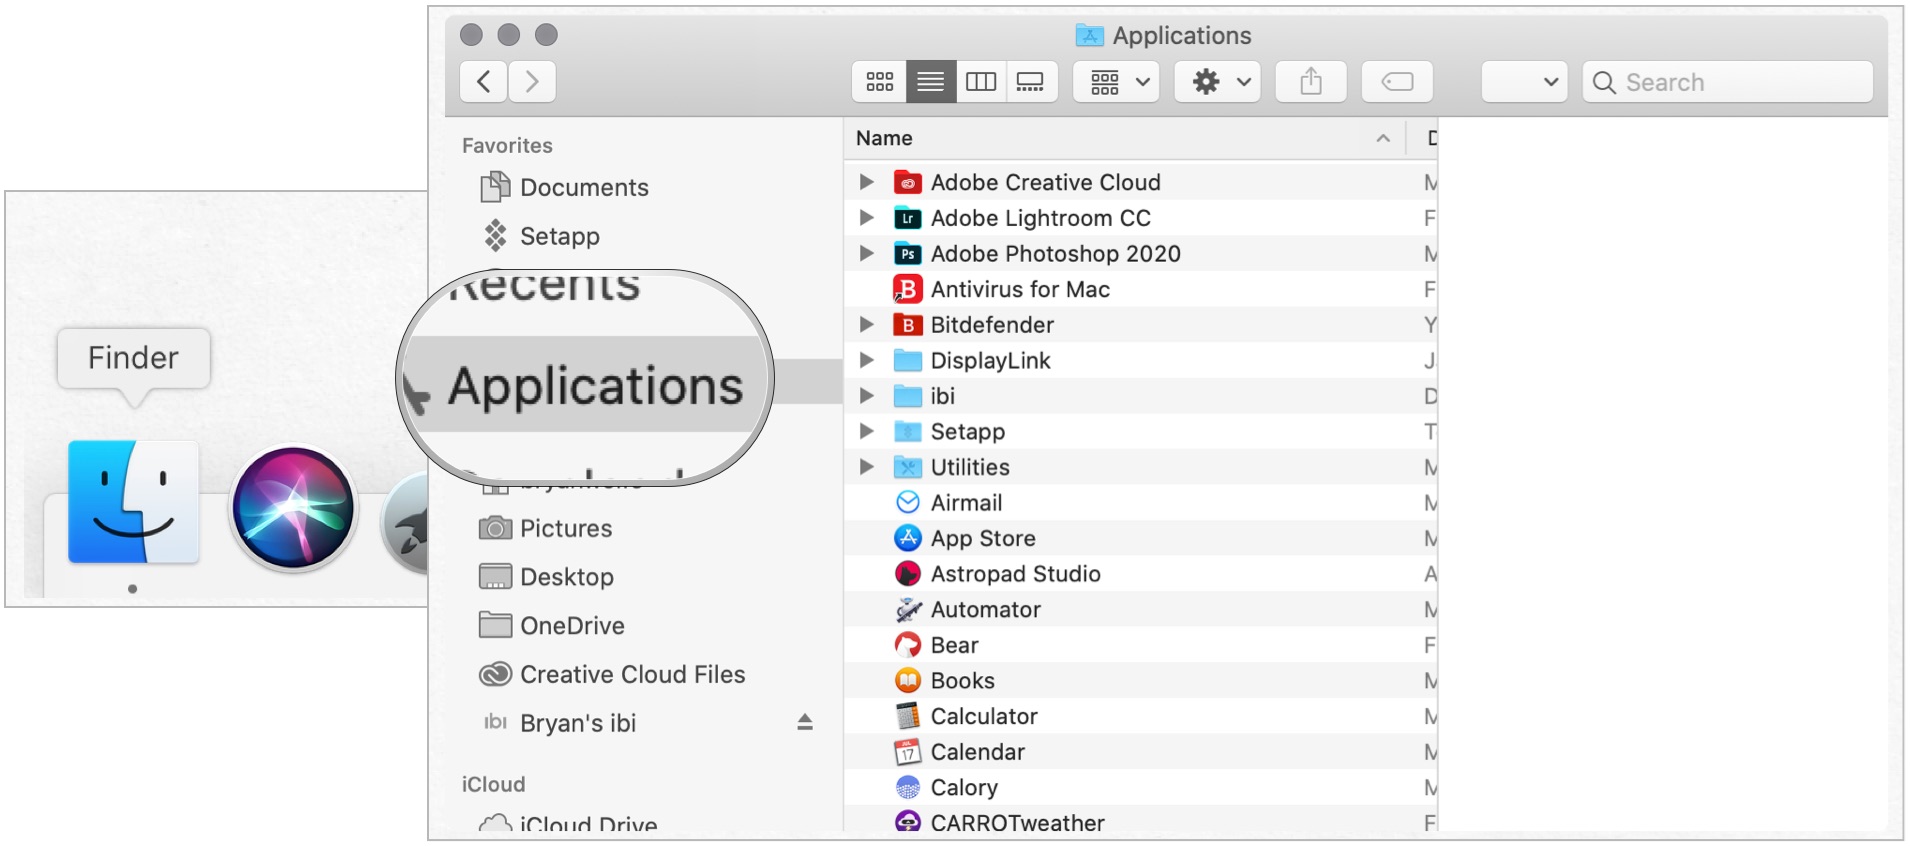
Task: Select the ibi folder icon
Action: 908,396
